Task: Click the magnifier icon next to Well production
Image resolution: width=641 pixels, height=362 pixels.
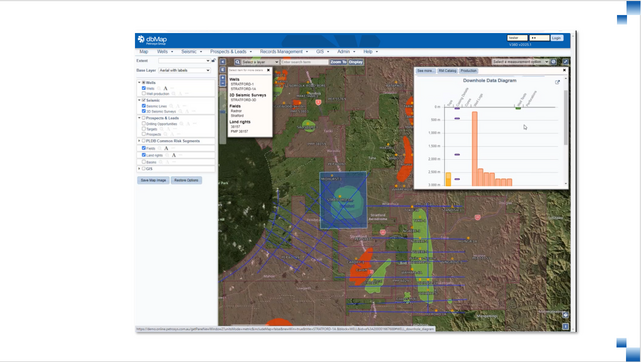Action: click(174, 94)
